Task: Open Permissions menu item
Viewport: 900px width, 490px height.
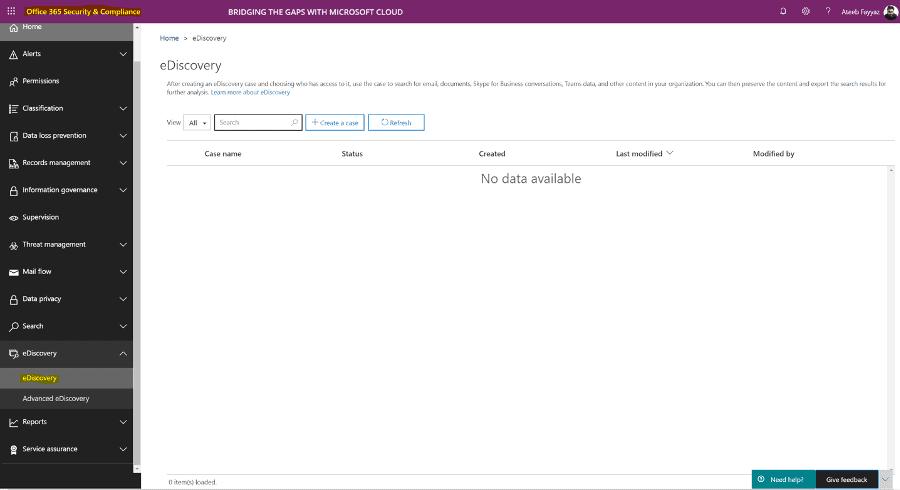Action: 67,81
